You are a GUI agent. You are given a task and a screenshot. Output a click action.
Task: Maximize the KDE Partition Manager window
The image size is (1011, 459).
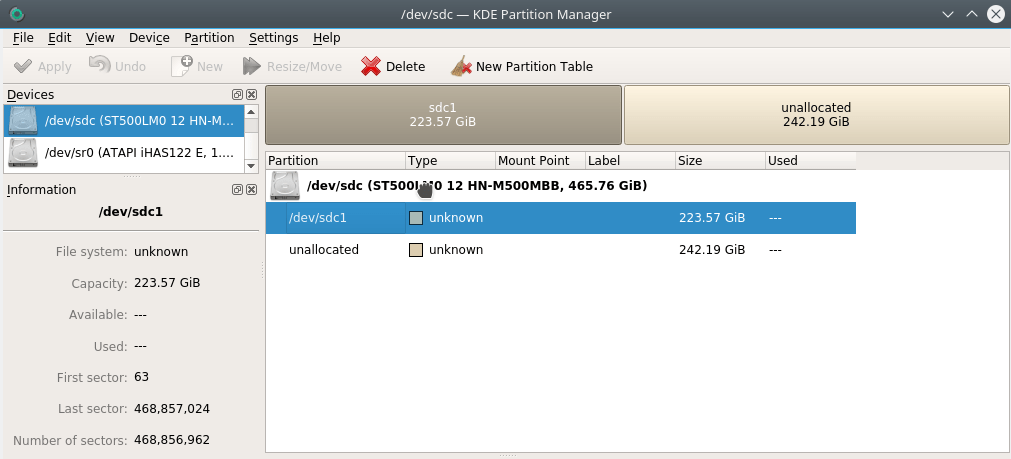point(972,14)
